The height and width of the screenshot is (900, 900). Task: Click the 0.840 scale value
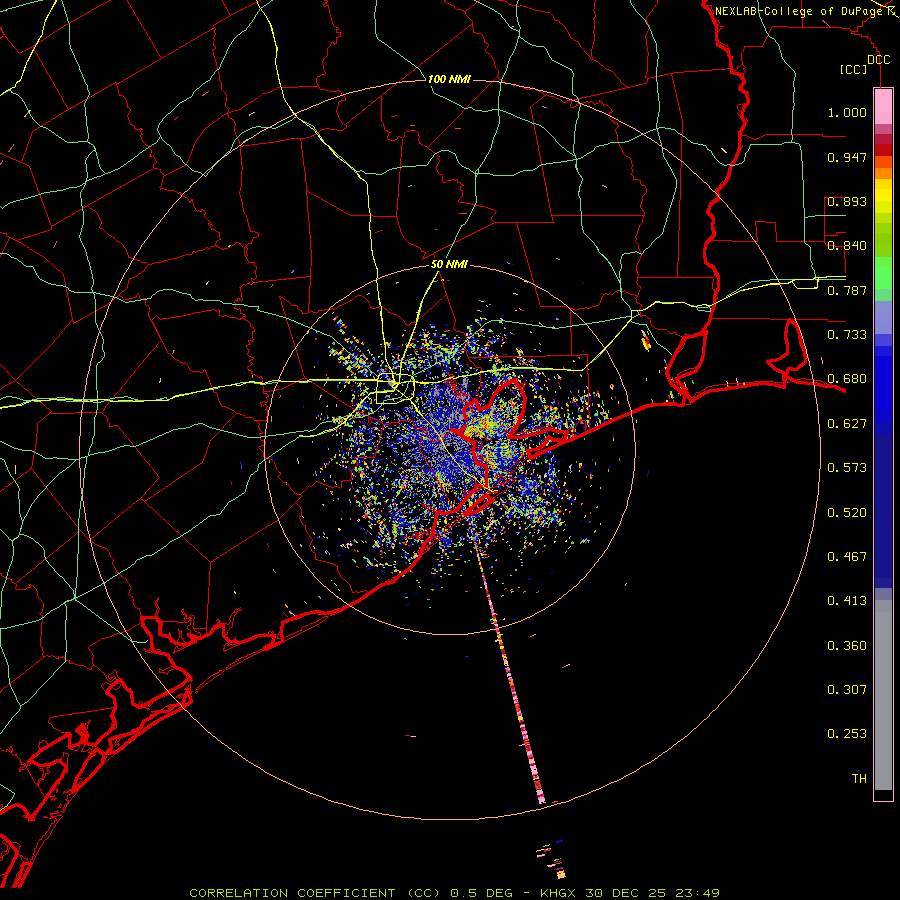click(x=847, y=246)
